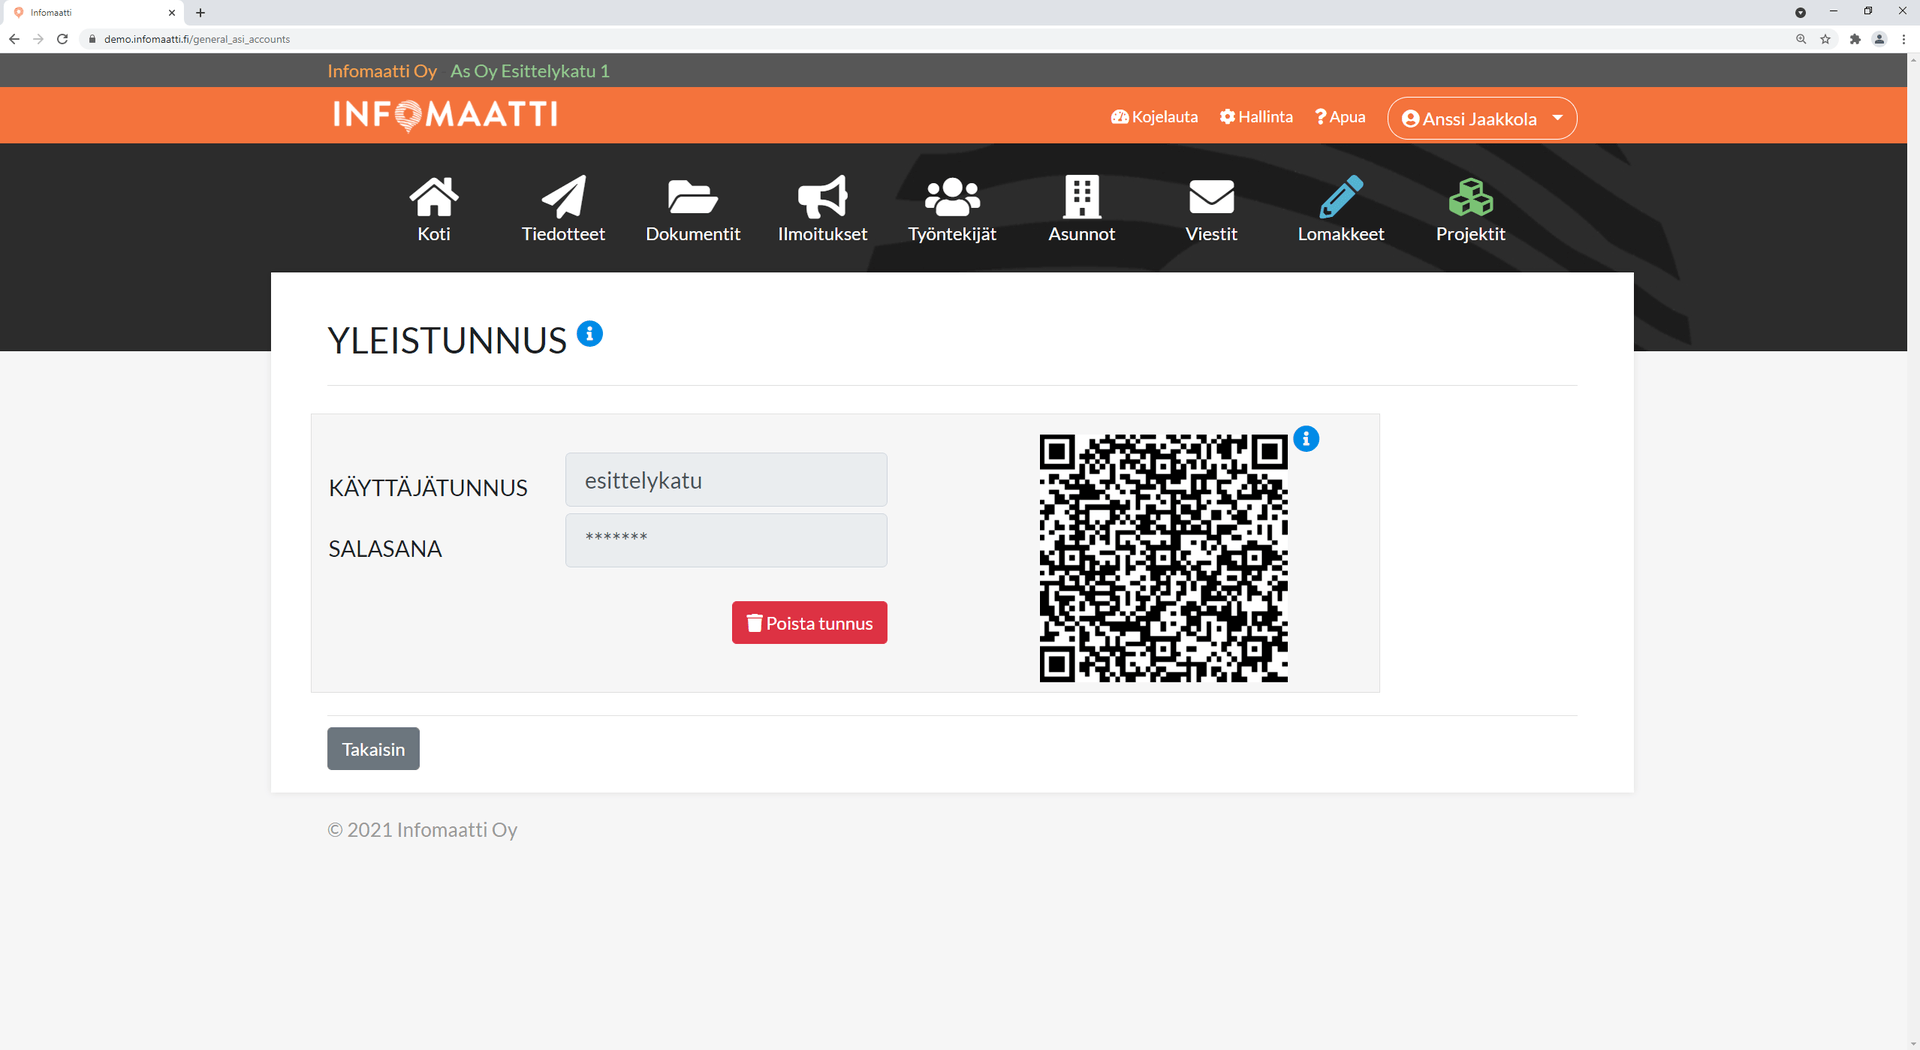The width and height of the screenshot is (1920, 1050).
Task: Click the Salasana password field
Action: tap(726, 540)
